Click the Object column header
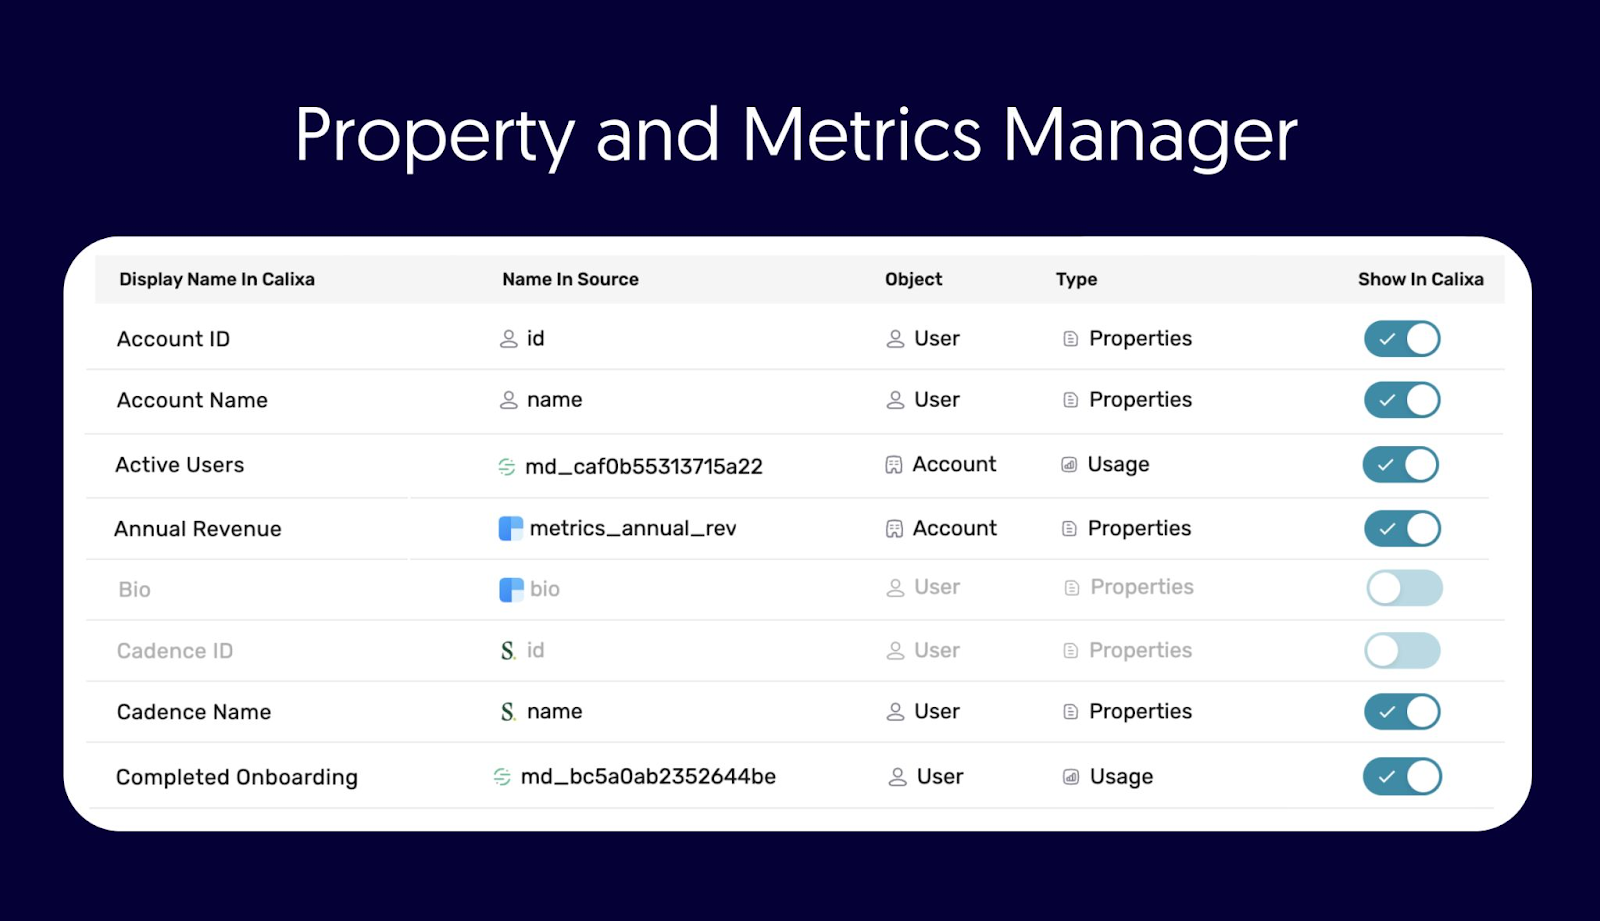Screen dimensions: 1600x921 913,280
